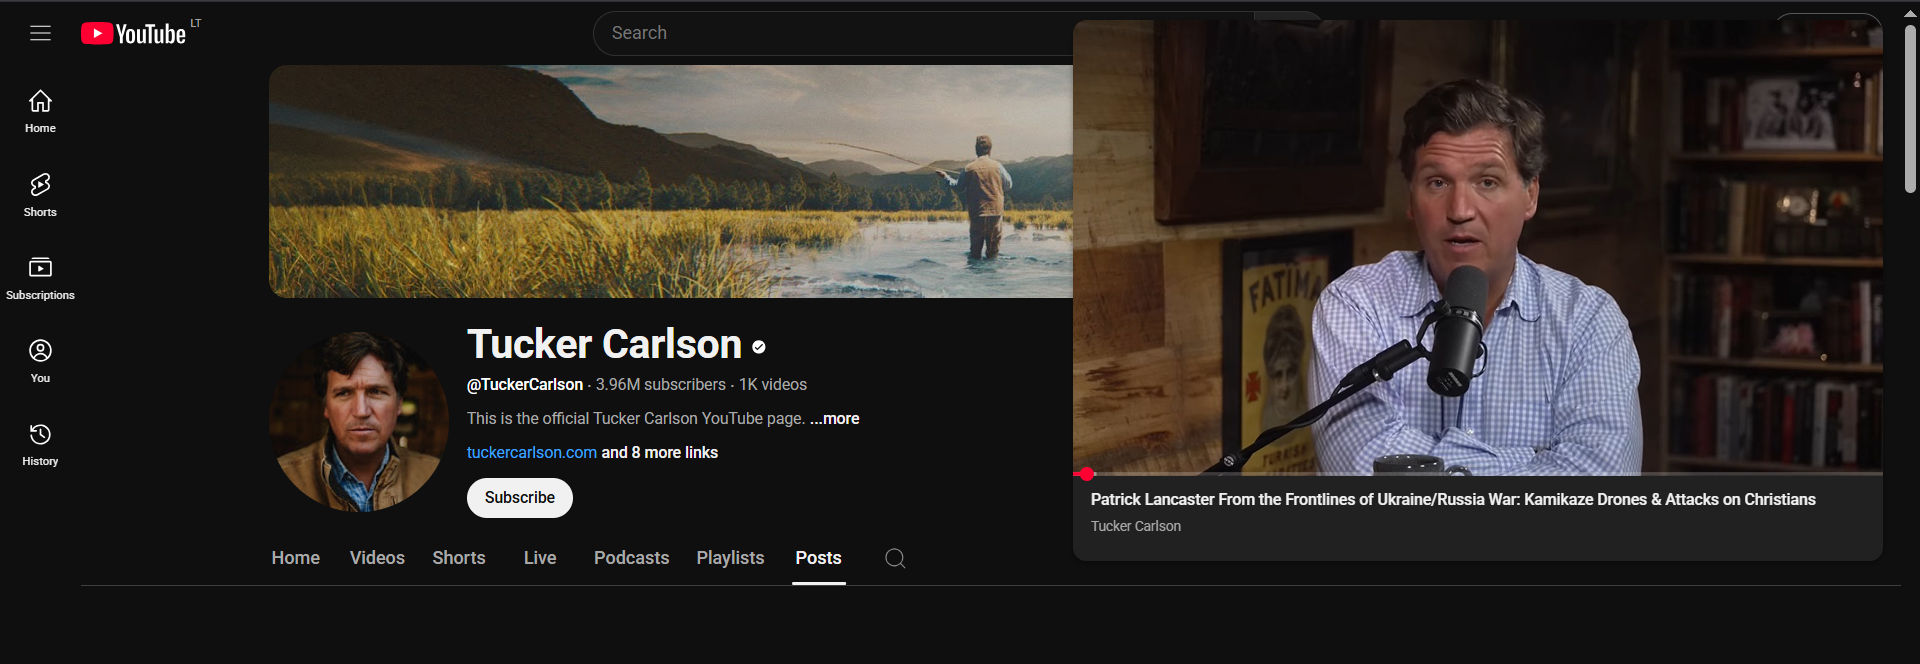
Task: Switch to the Videos tab
Action: 377,558
